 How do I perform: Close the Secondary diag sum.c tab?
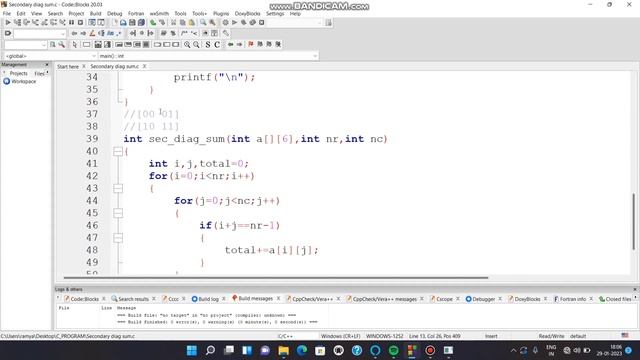(x=144, y=66)
